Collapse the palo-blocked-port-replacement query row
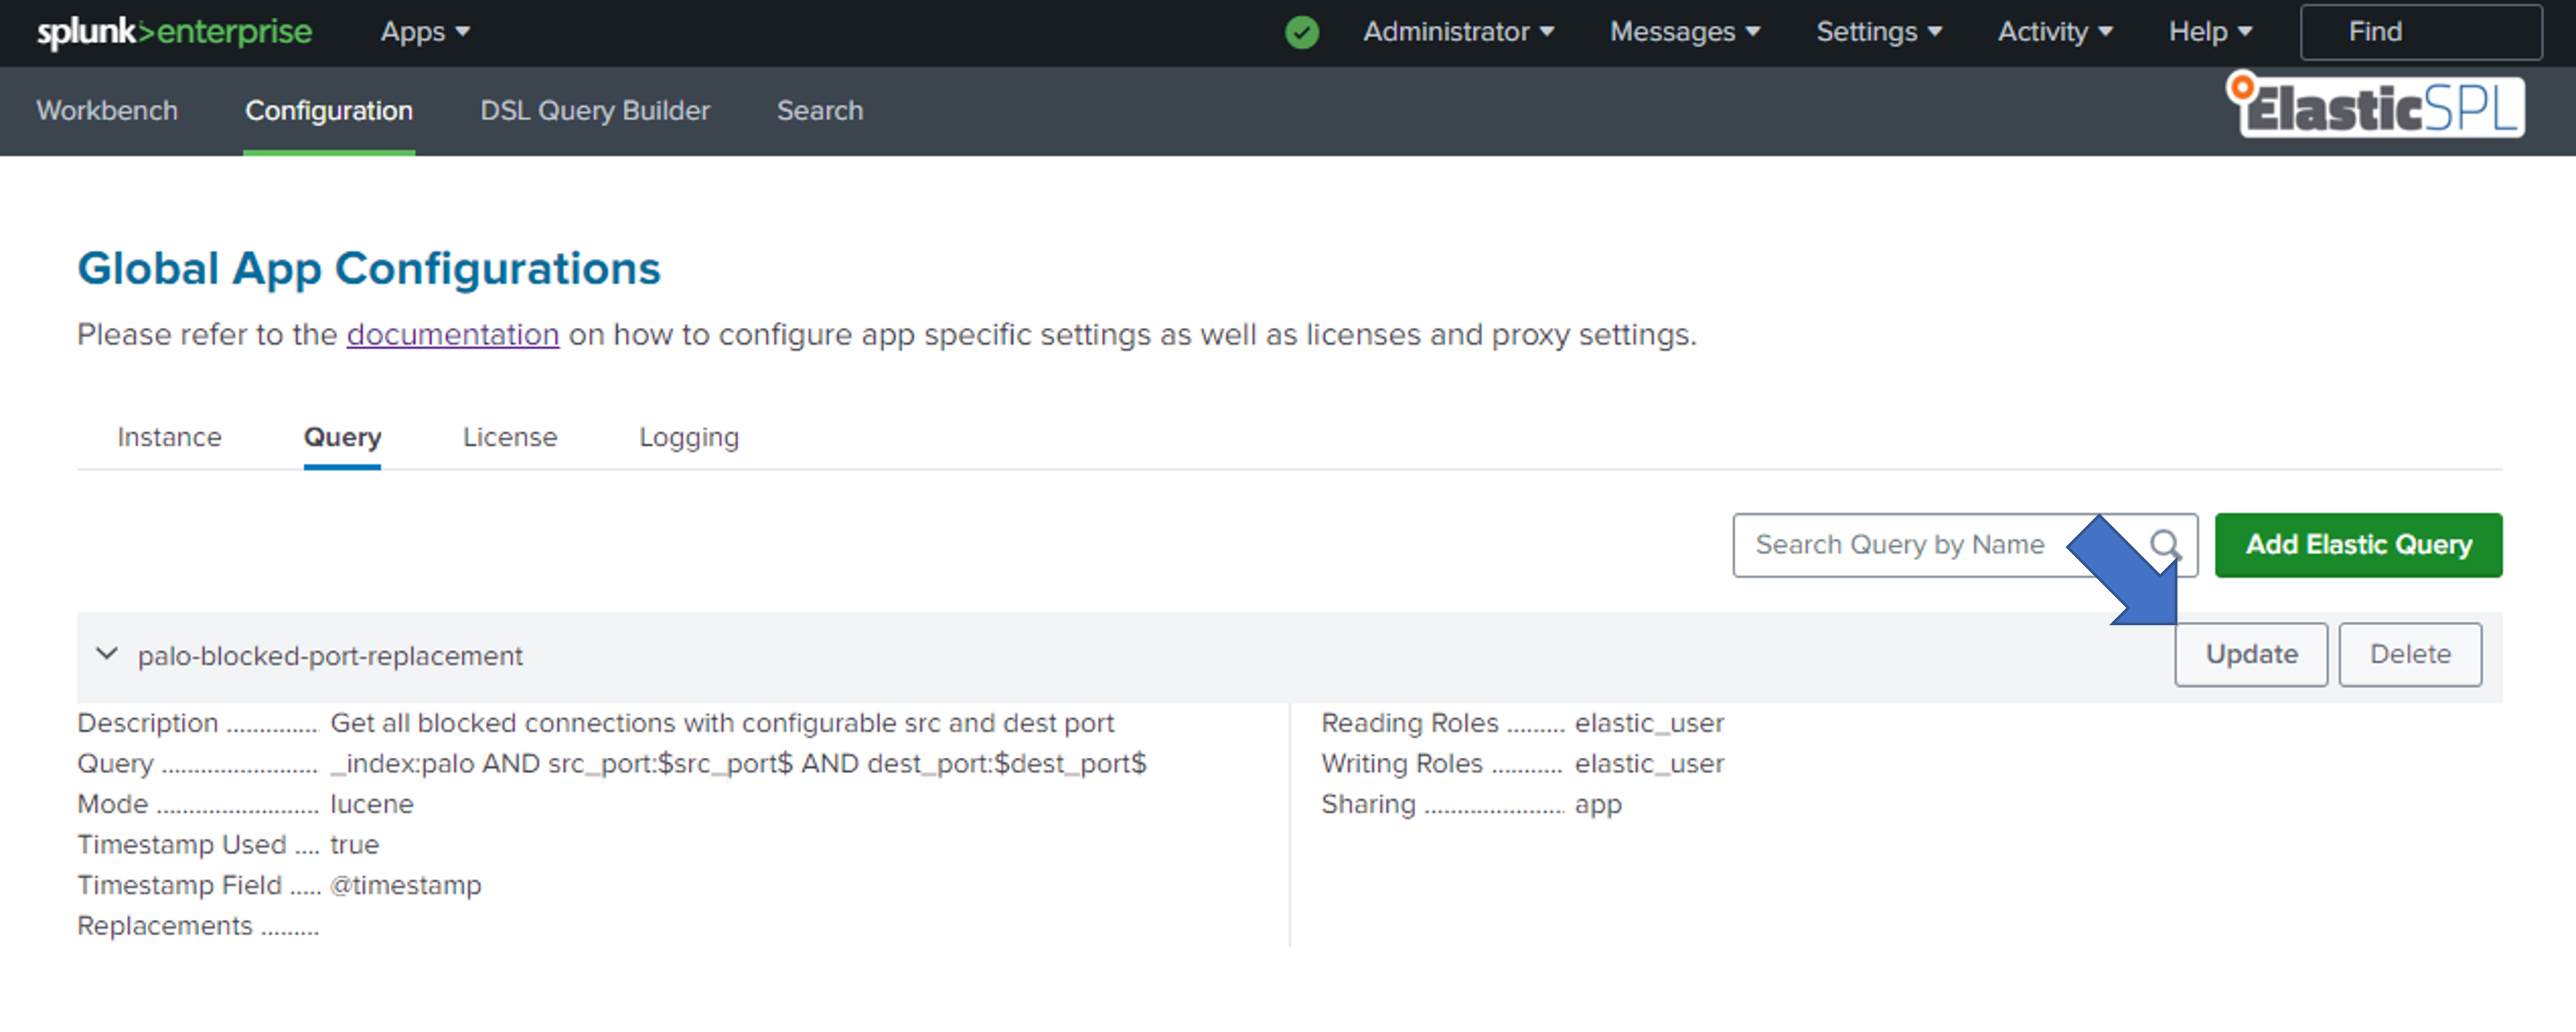 pos(107,655)
